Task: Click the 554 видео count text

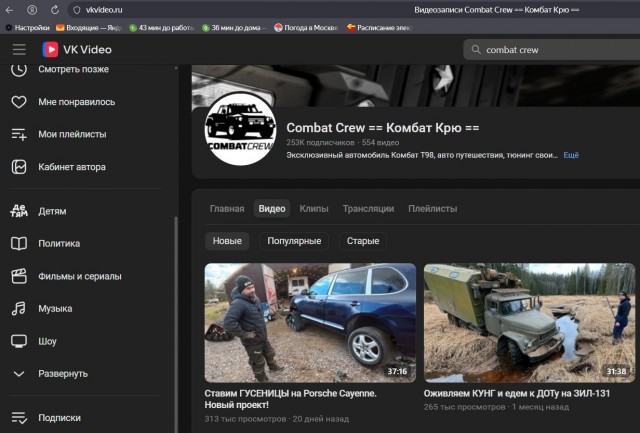Action: [380, 142]
